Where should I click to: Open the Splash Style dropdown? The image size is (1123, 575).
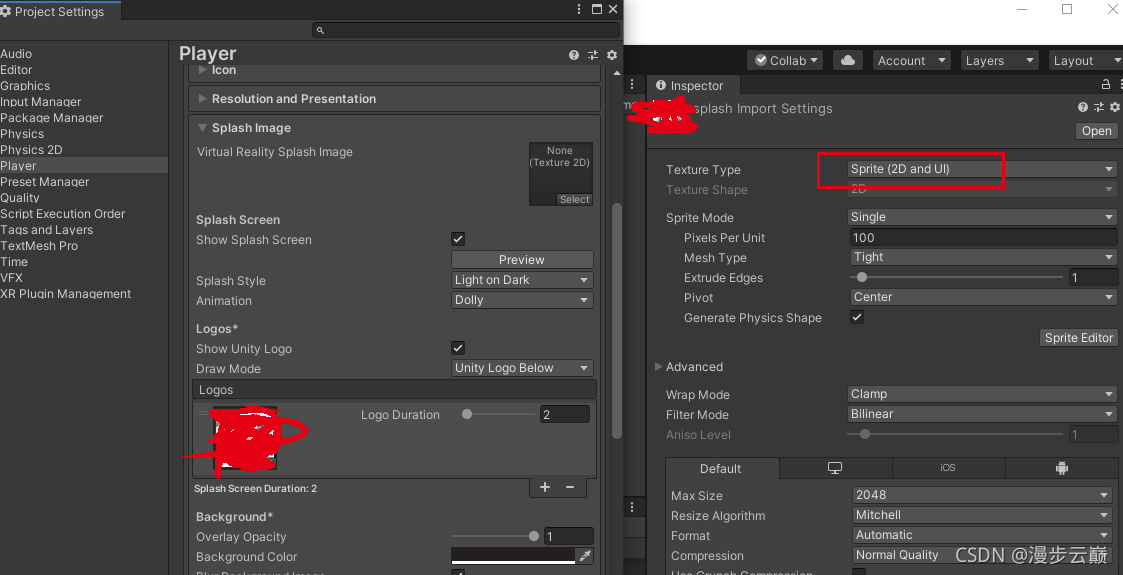point(522,280)
